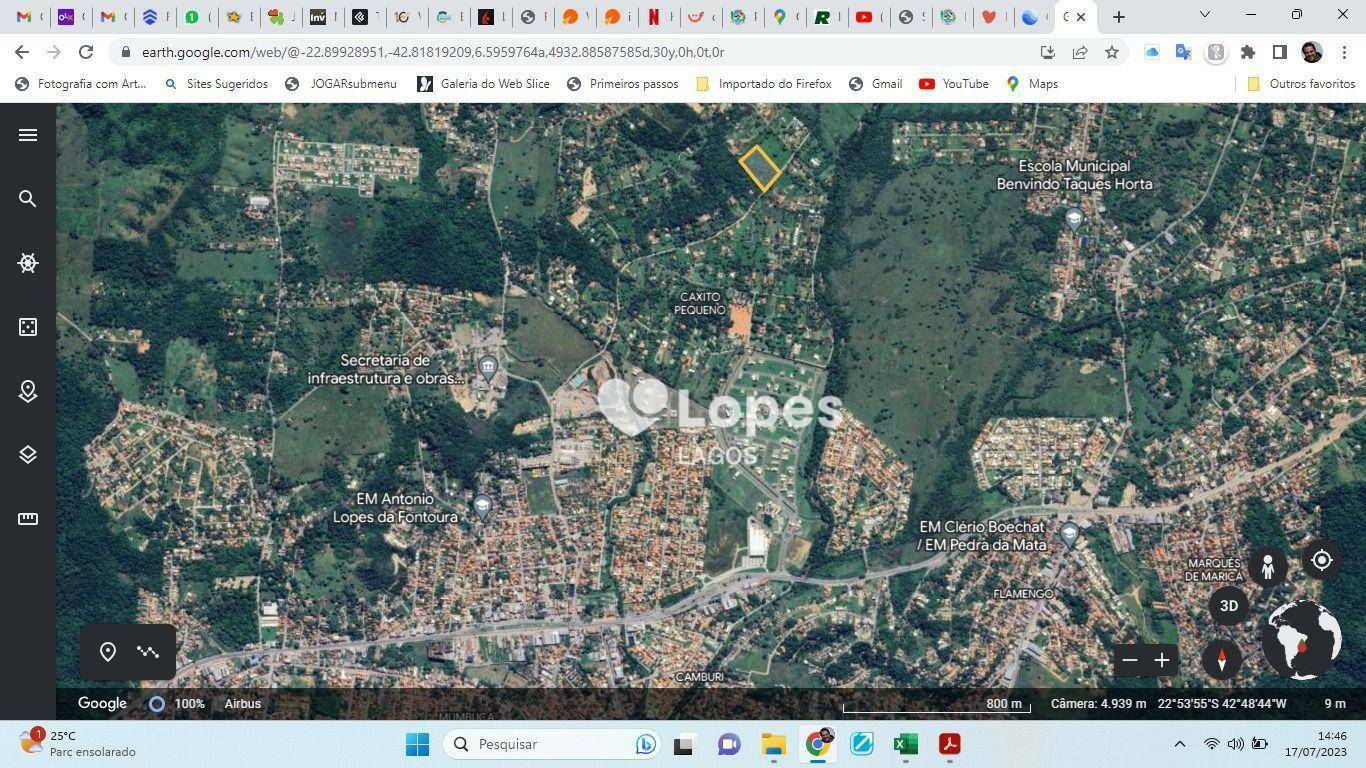Open Primeiros passos bookmark
Image resolution: width=1366 pixels, height=768 pixels.
[x=622, y=84]
